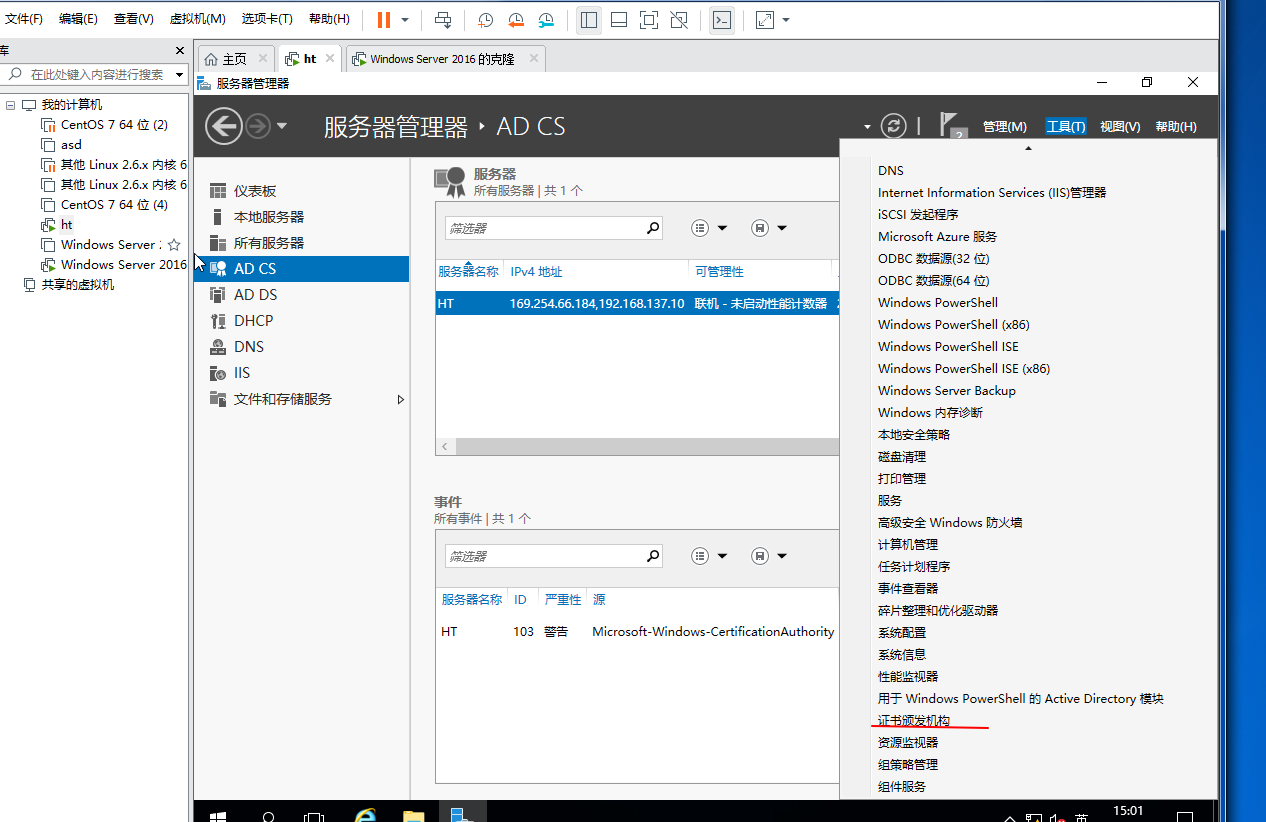Open the 帮助(H) menu in Server Manager
This screenshot has width=1266, height=822.
pos(1176,127)
